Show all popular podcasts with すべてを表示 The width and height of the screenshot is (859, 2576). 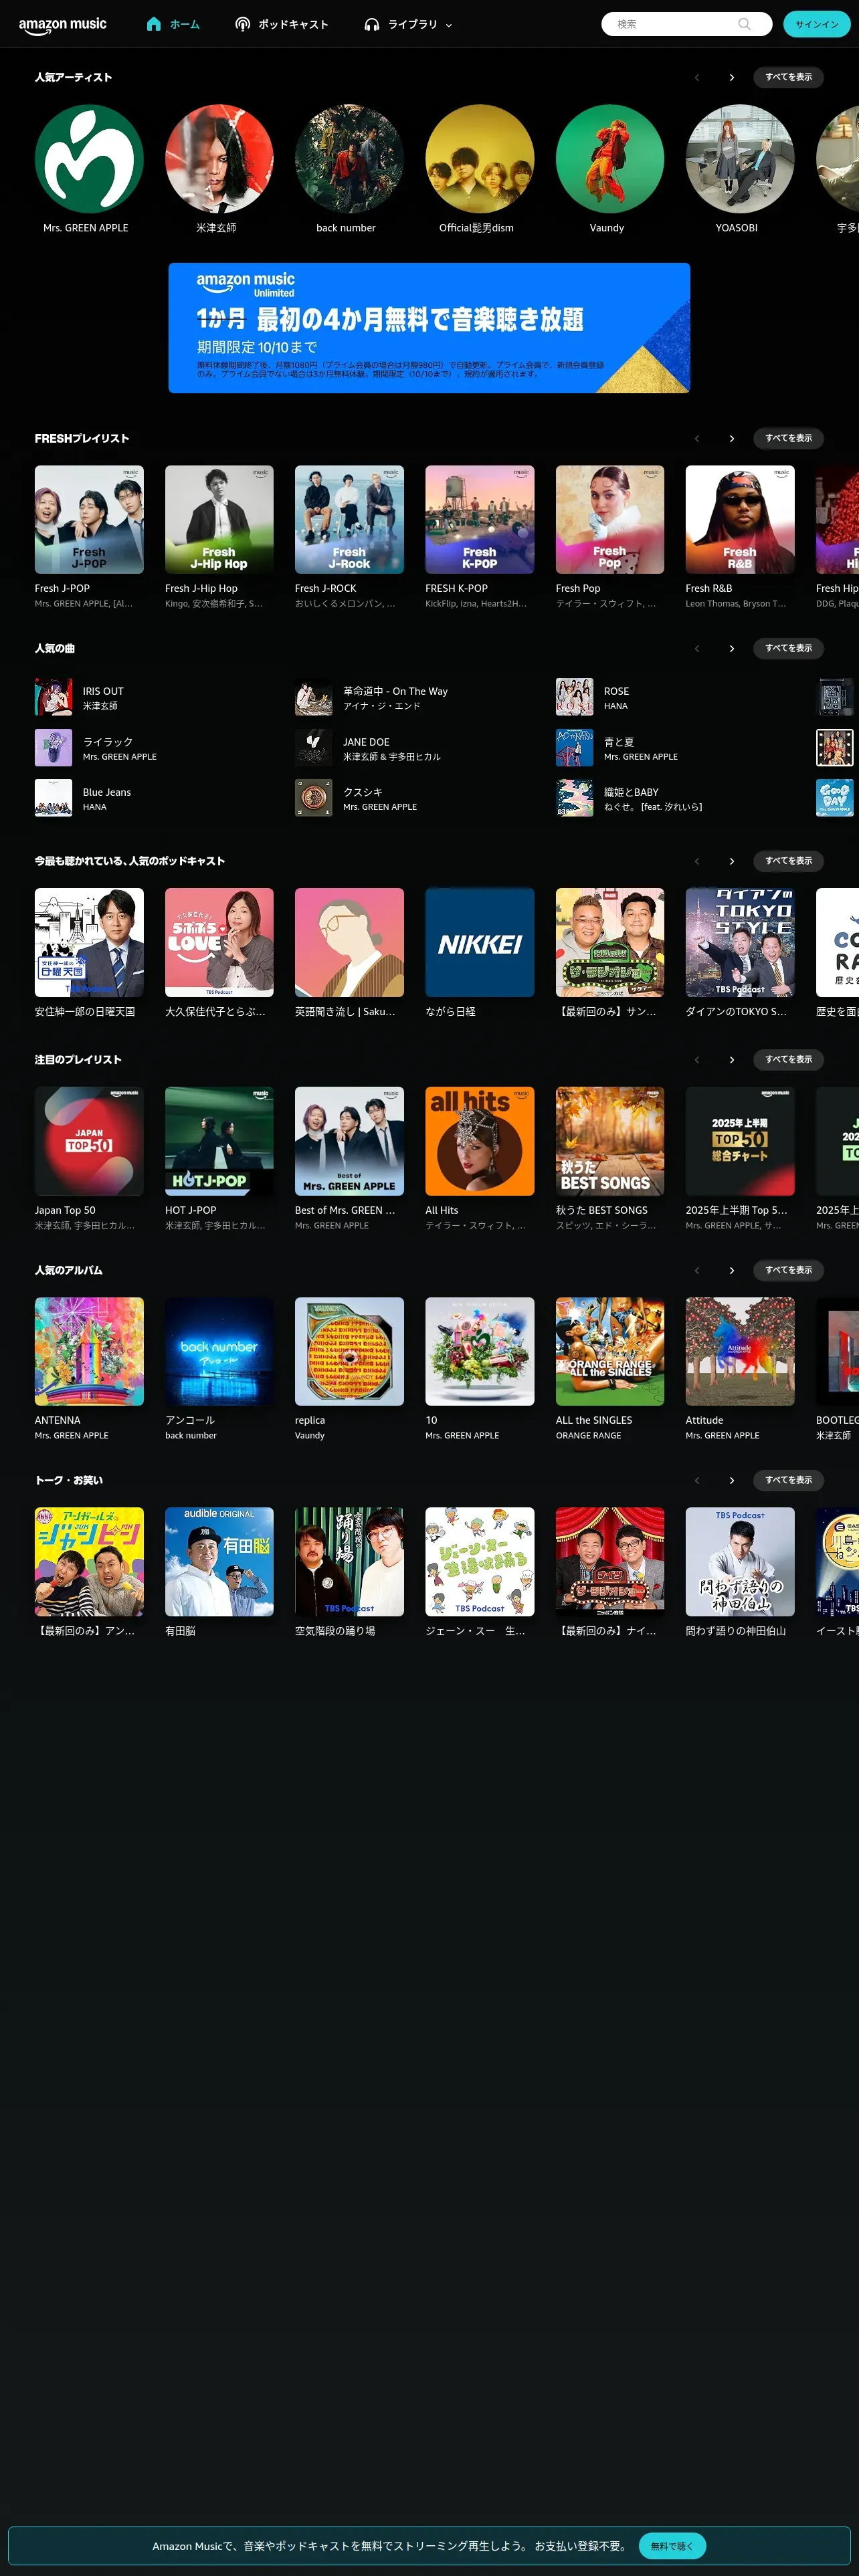coord(788,861)
